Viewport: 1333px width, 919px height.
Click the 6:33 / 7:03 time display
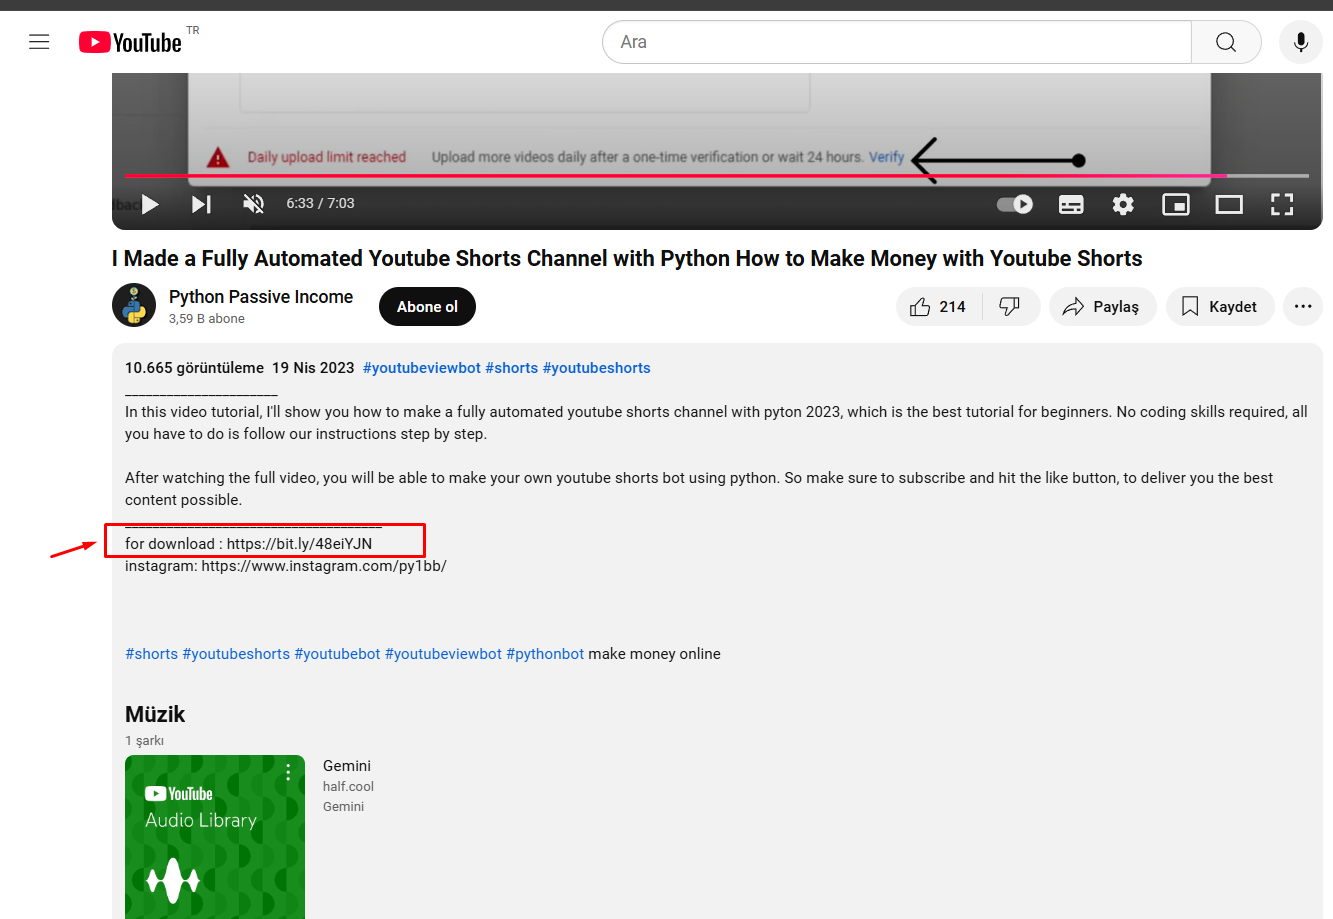(x=320, y=203)
